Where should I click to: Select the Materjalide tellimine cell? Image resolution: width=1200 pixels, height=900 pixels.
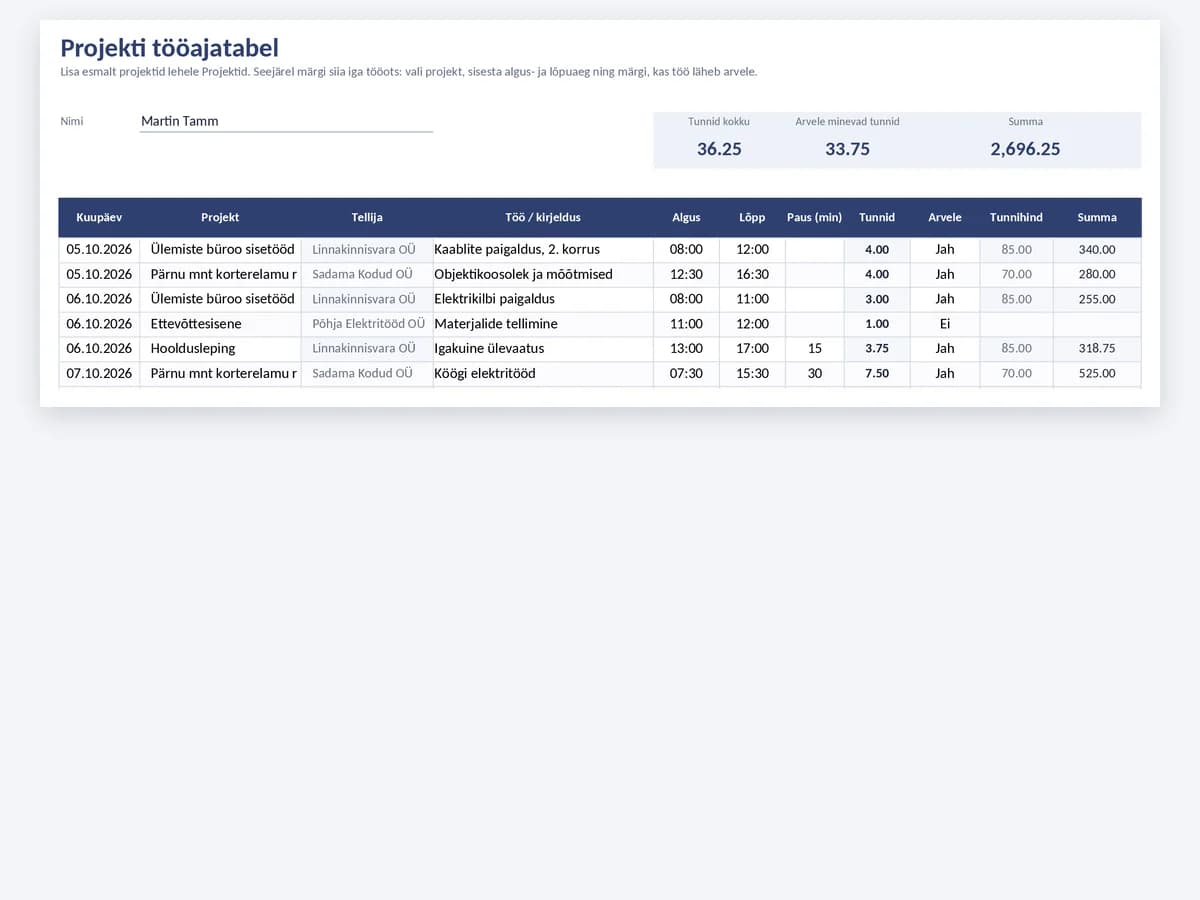click(x=543, y=324)
